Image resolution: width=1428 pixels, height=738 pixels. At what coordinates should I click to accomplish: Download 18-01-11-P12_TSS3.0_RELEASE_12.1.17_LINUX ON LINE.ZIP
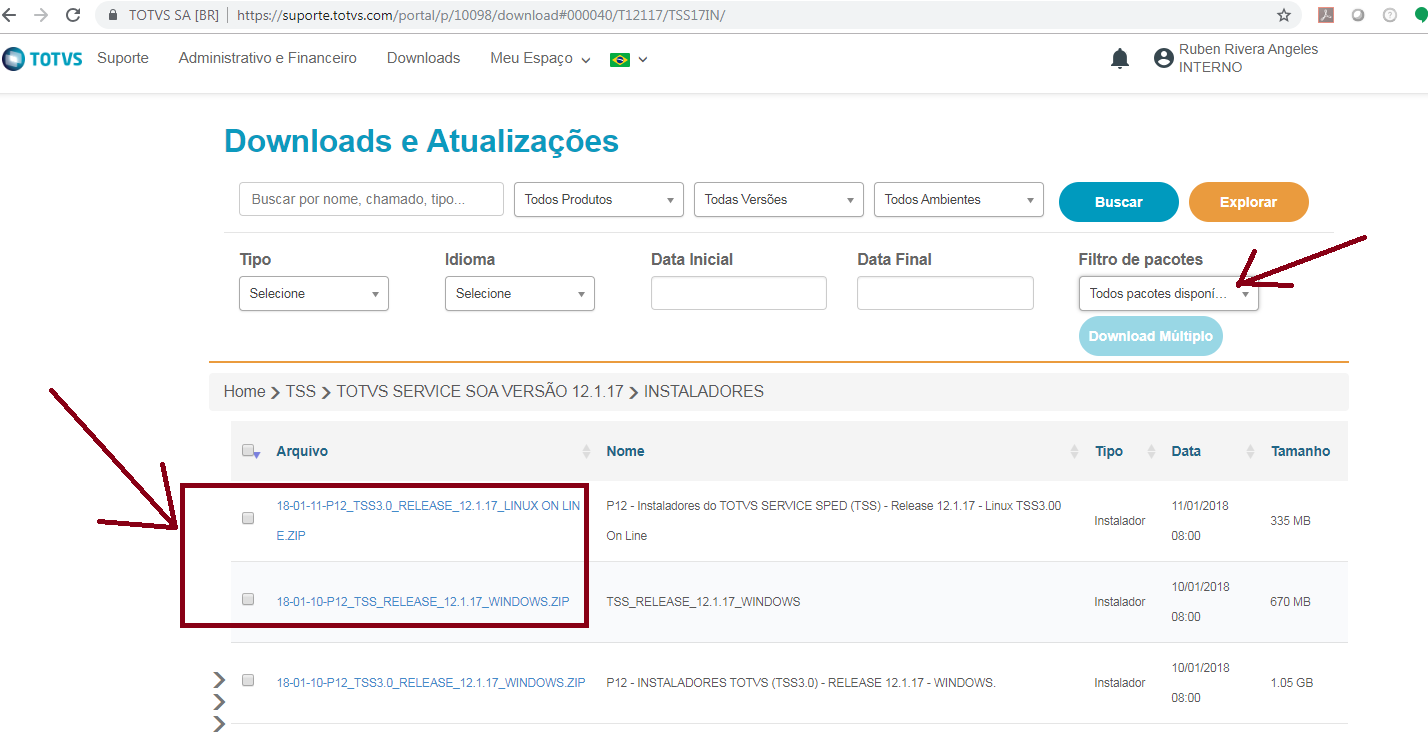click(428, 520)
